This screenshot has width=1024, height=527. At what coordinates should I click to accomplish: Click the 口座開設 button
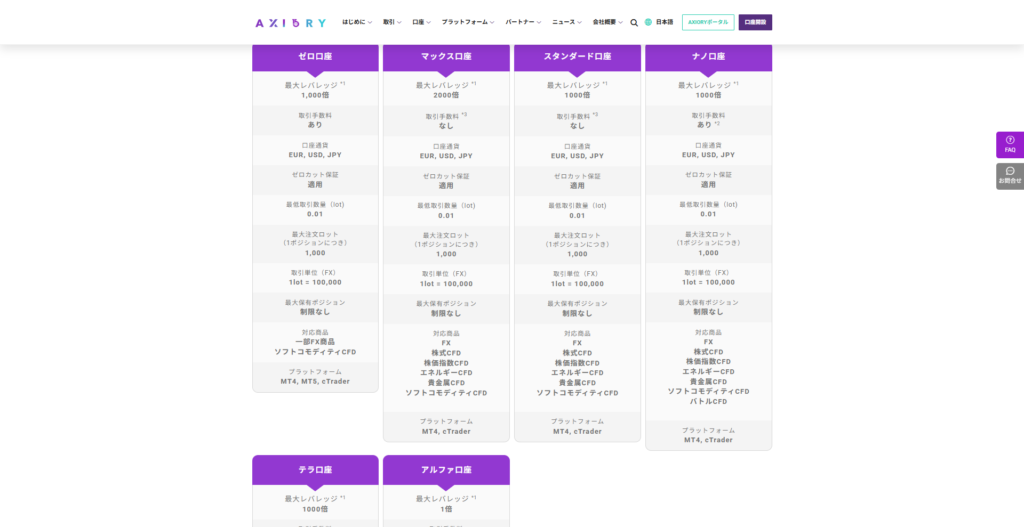pyautogui.click(x=755, y=22)
